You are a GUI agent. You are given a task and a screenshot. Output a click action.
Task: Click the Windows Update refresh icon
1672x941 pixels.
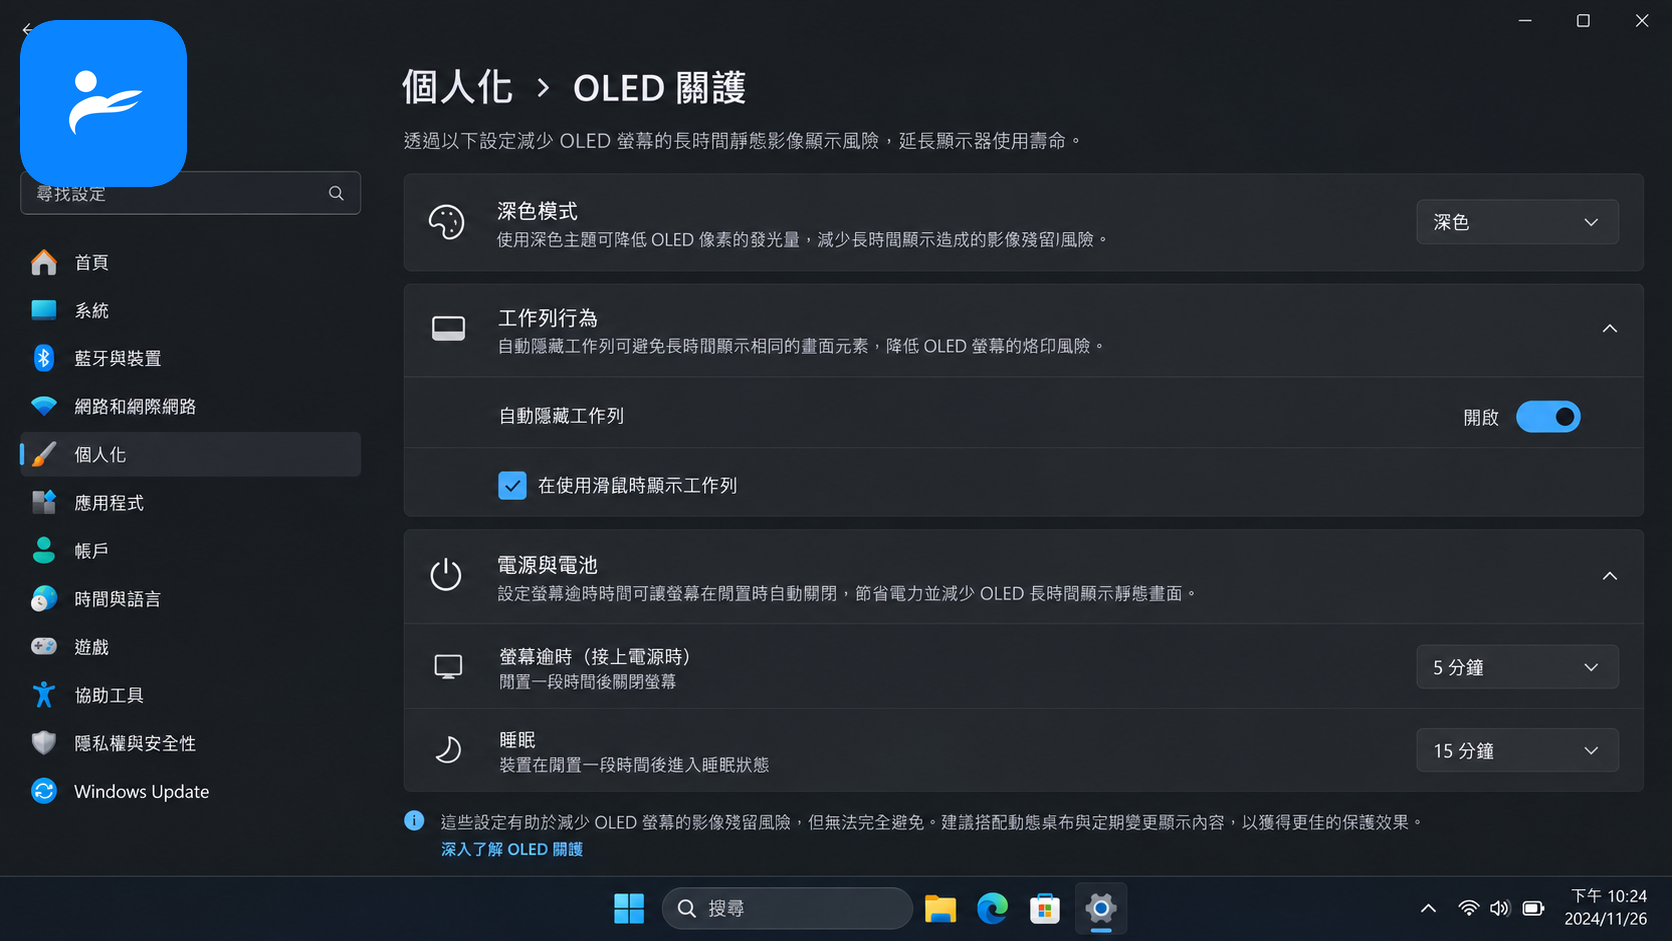(x=44, y=791)
